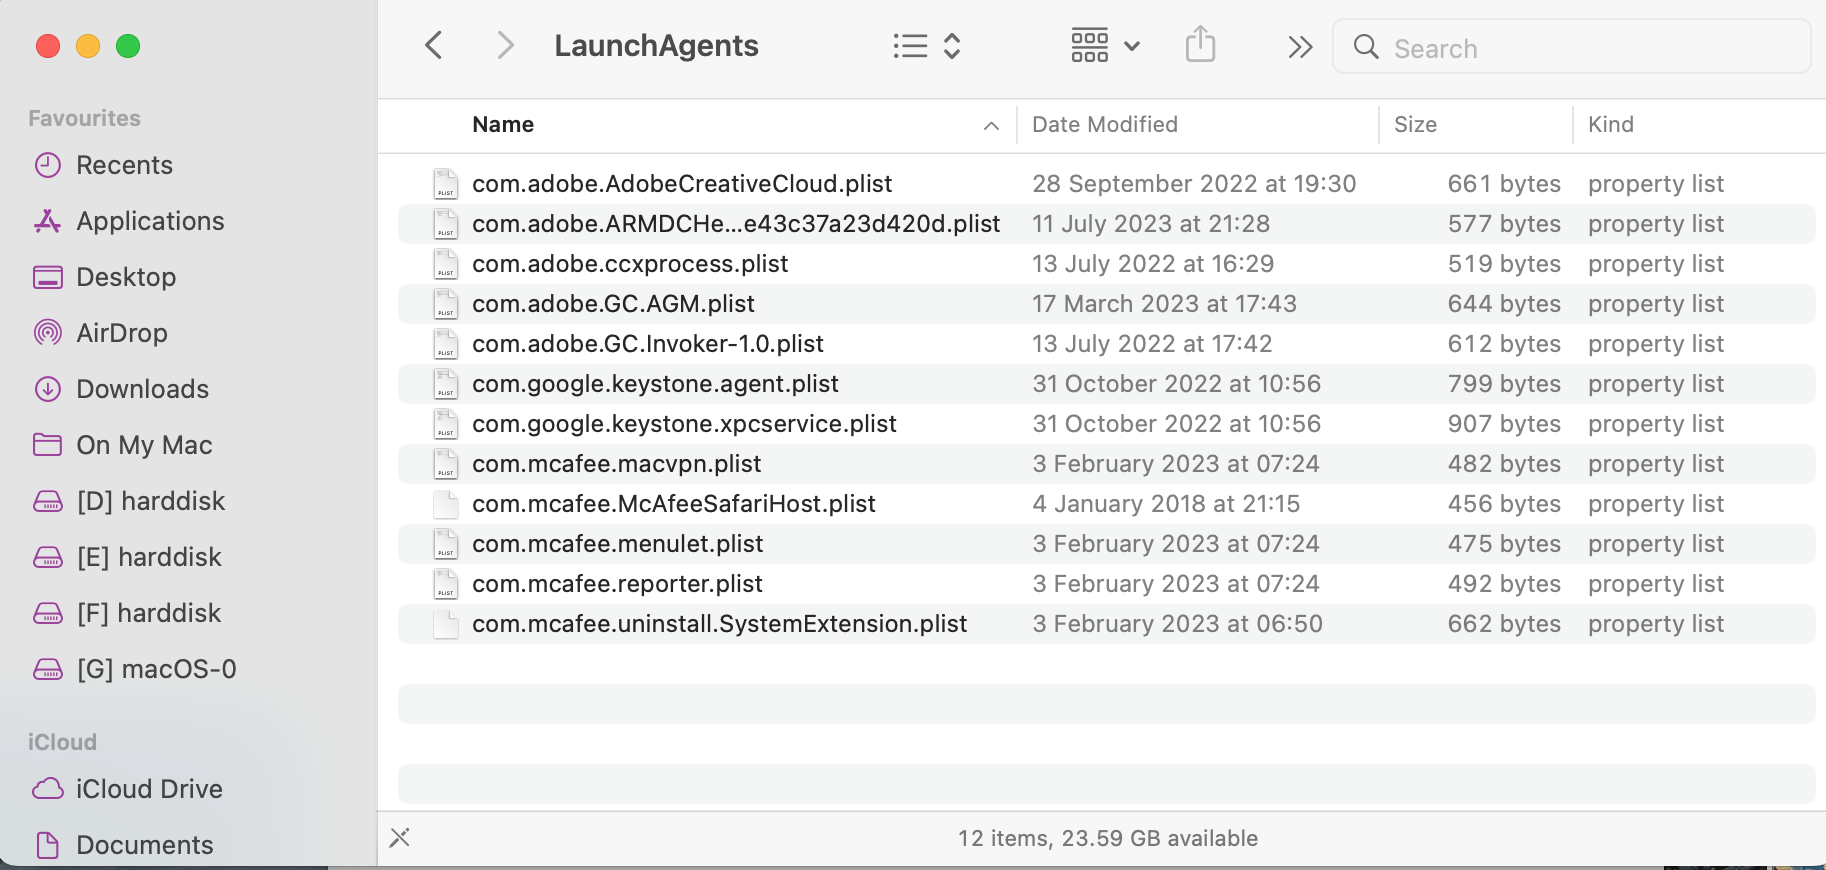
Task: Click the com.adobe.ccxprocess.plist file icon
Action: (446, 264)
